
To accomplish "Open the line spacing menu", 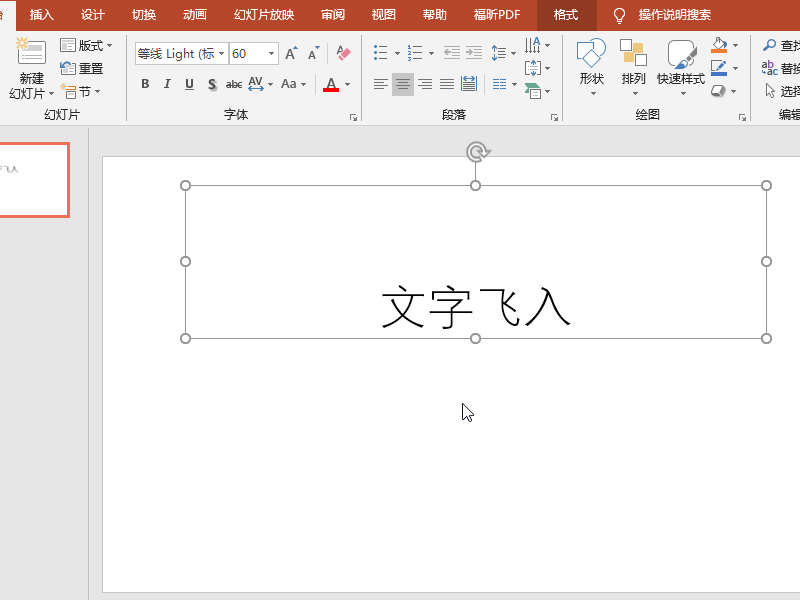I will tap(503, 53).
